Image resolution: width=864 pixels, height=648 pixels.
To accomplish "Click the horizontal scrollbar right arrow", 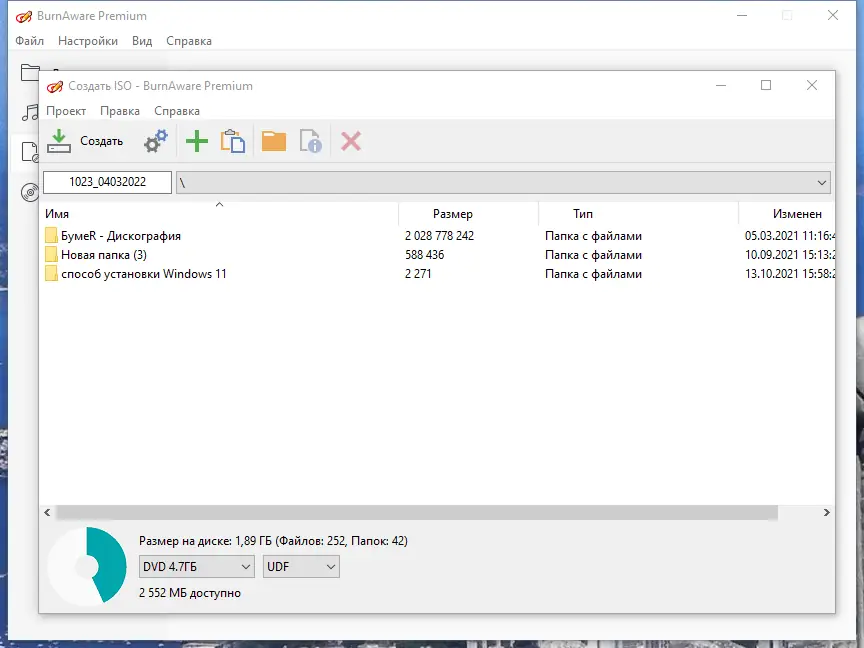I will point(827,512).
